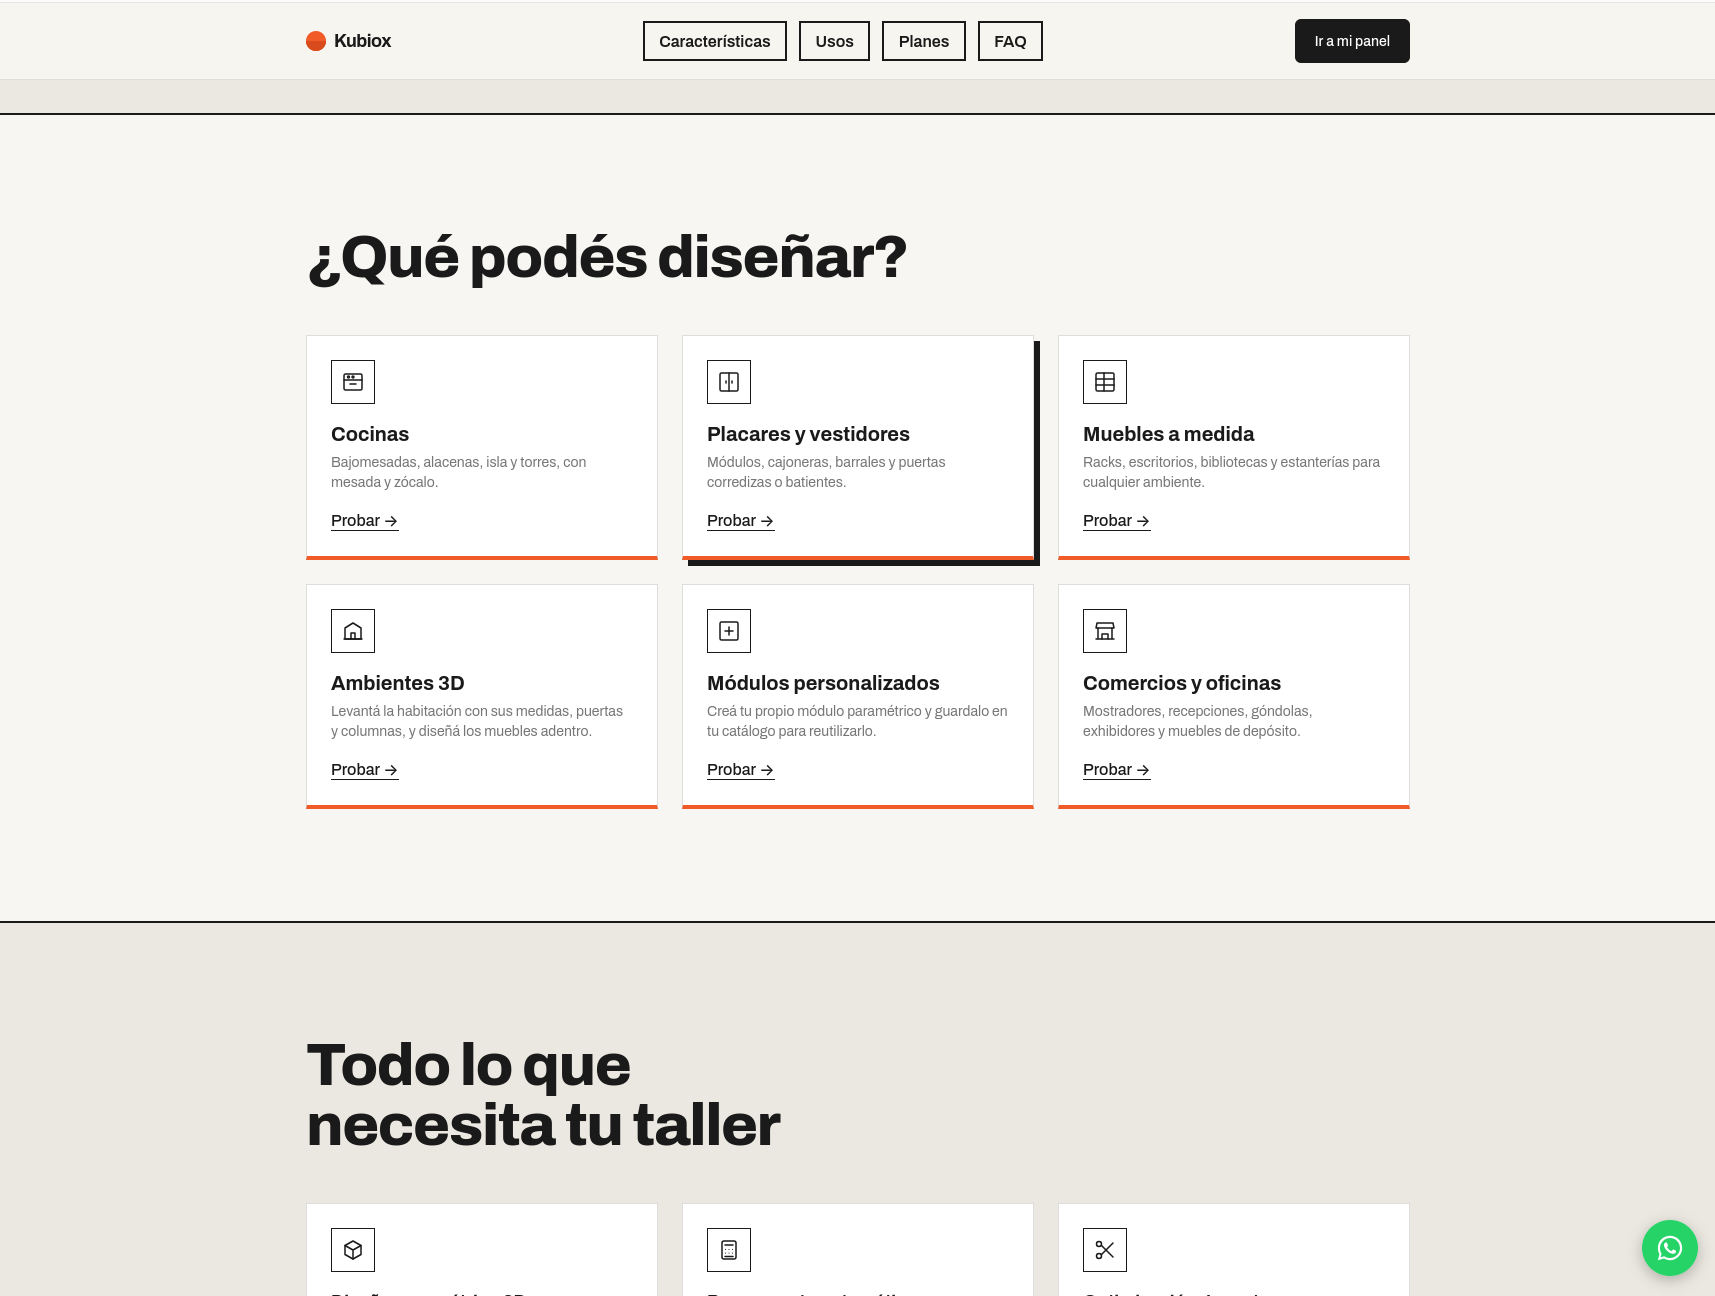Click the Ambientes 3D title

[x=398, y=683]
